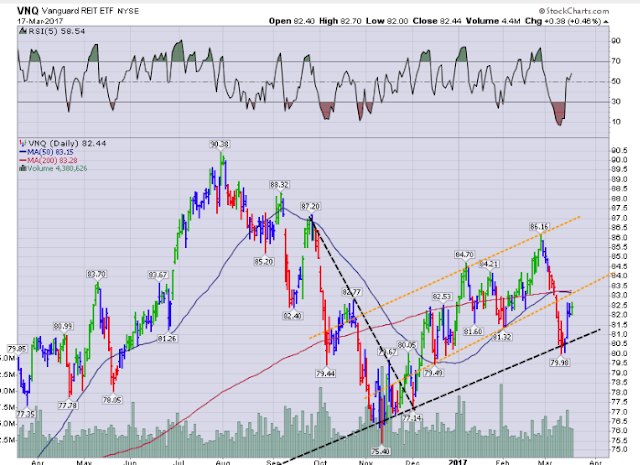Click the 77.14 price label
The width and height of the screenshot is (640, 465).
[412, 418]
